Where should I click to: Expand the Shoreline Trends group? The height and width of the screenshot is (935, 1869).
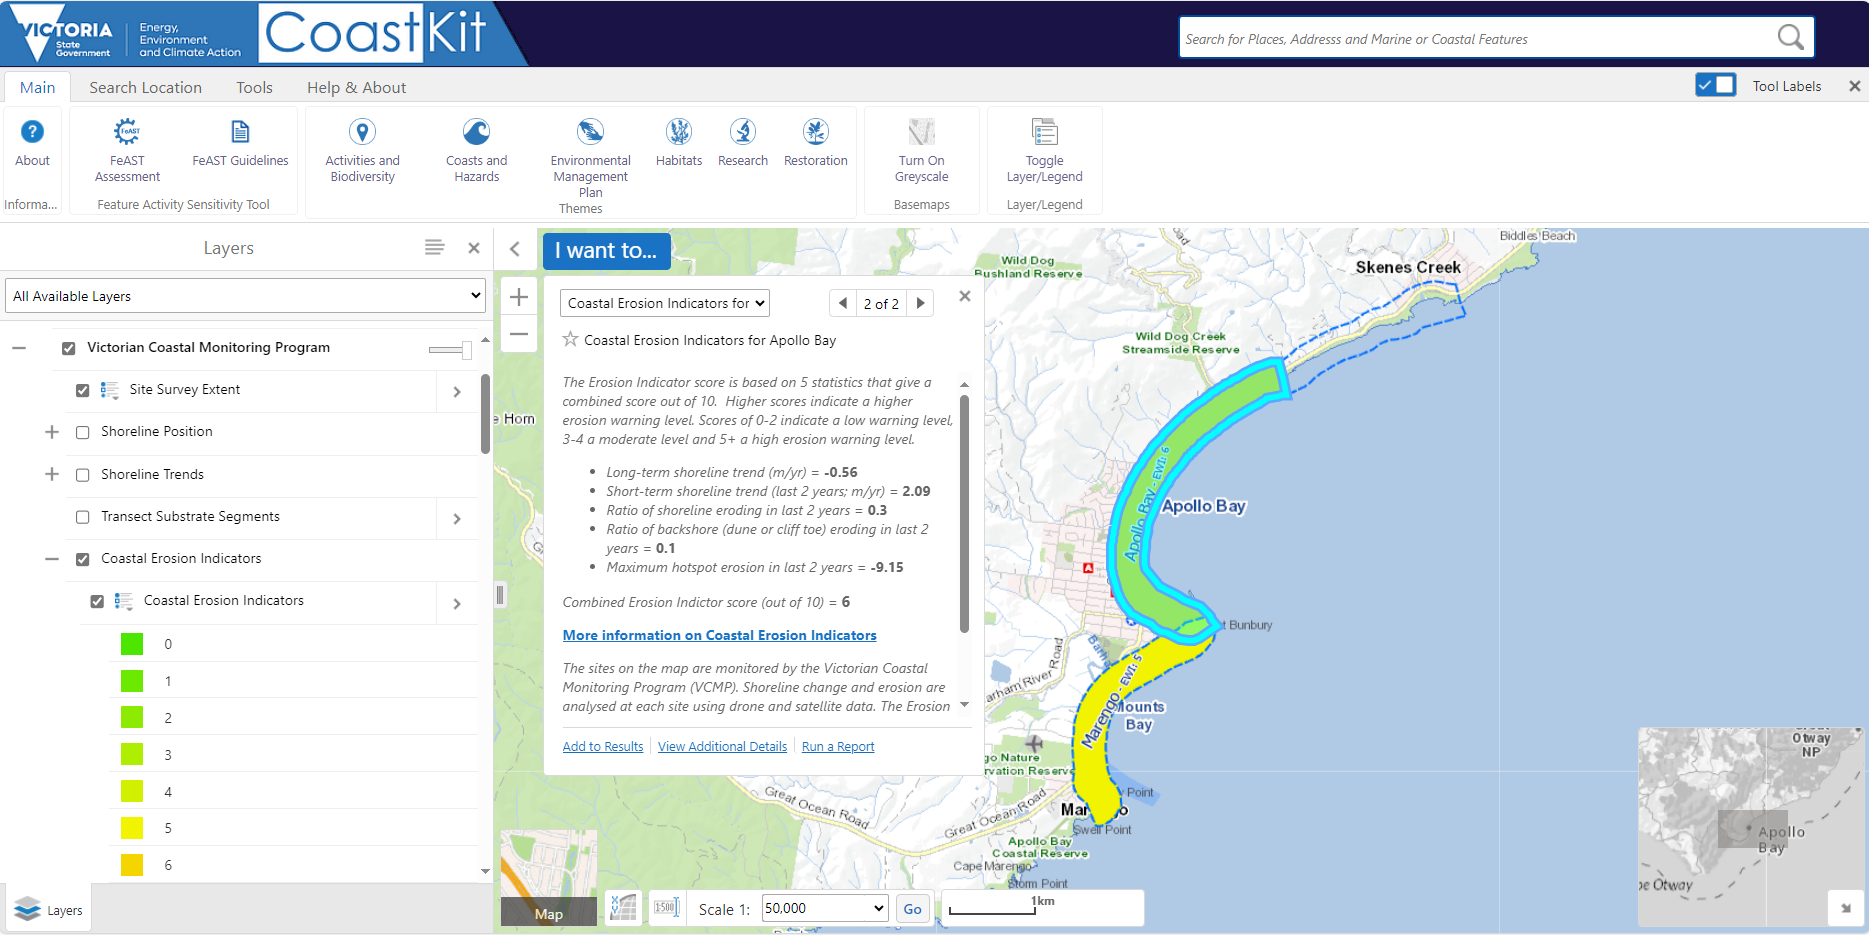[x=52, y=474]
